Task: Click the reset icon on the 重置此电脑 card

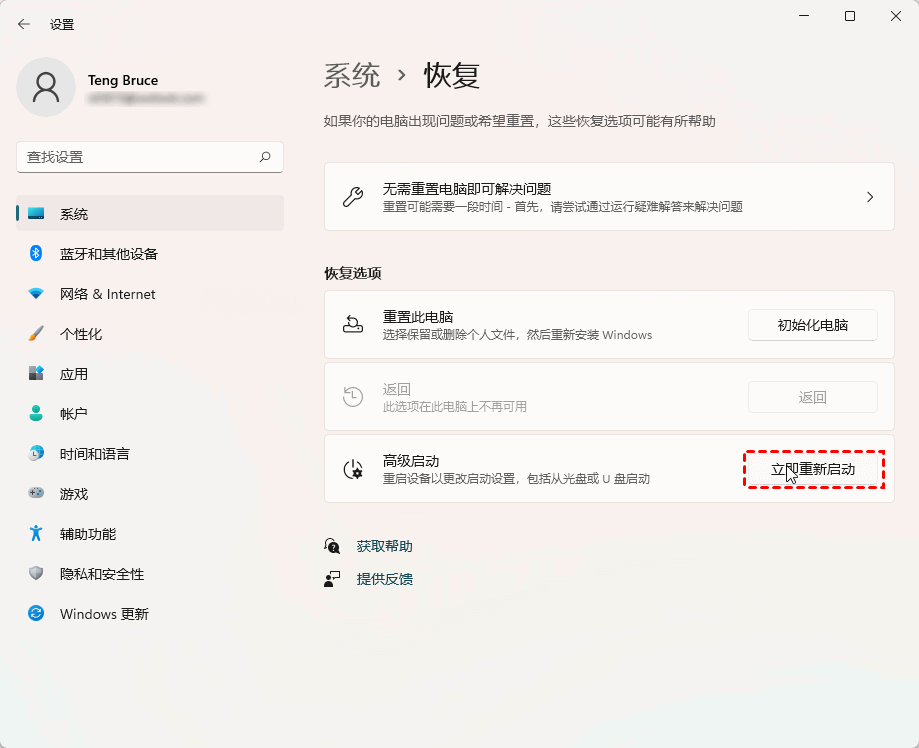Action: coord(352,324)
